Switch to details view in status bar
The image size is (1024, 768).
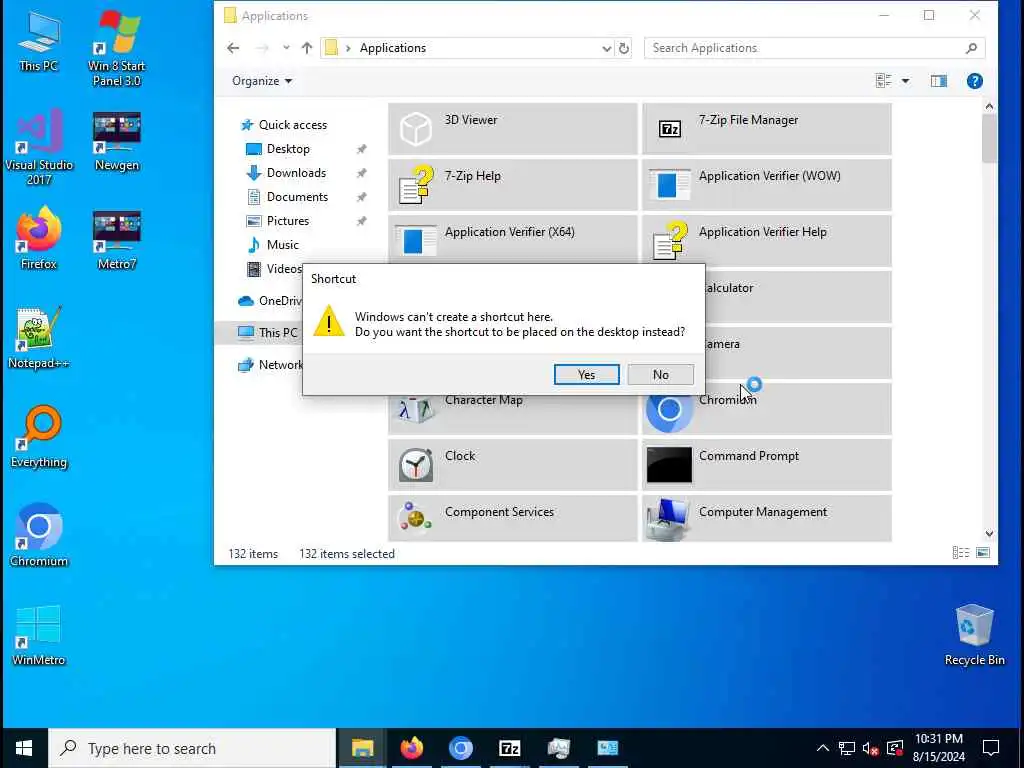(x=961, y=553)
